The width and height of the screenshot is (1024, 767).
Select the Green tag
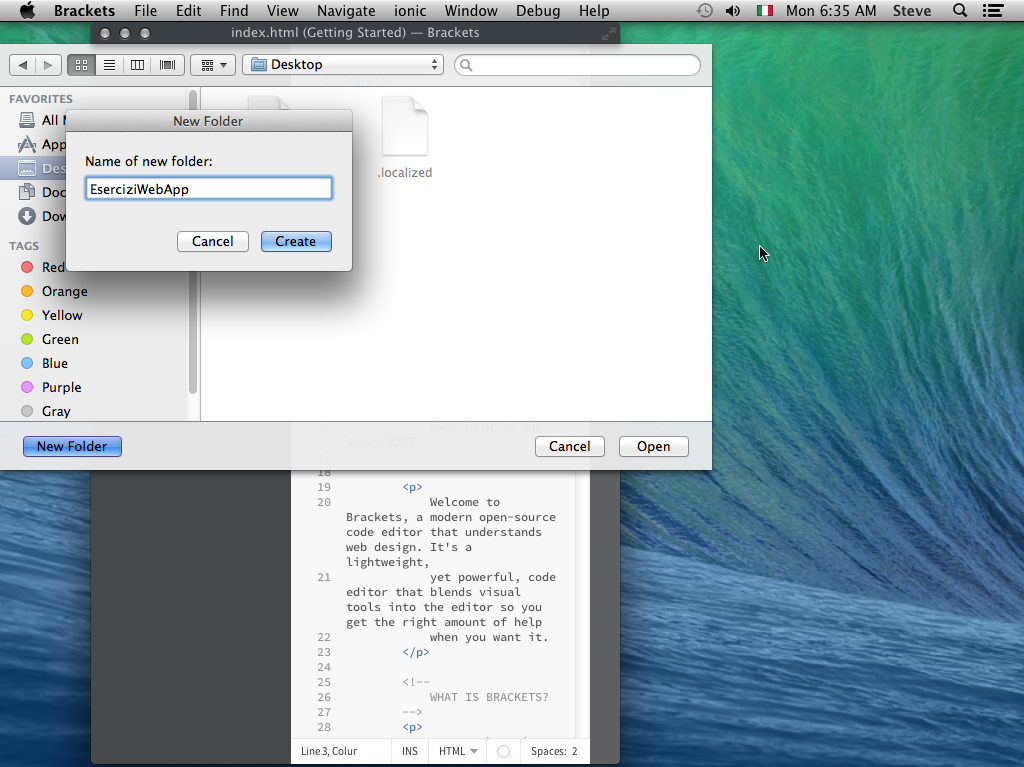(x=50, y=340)
